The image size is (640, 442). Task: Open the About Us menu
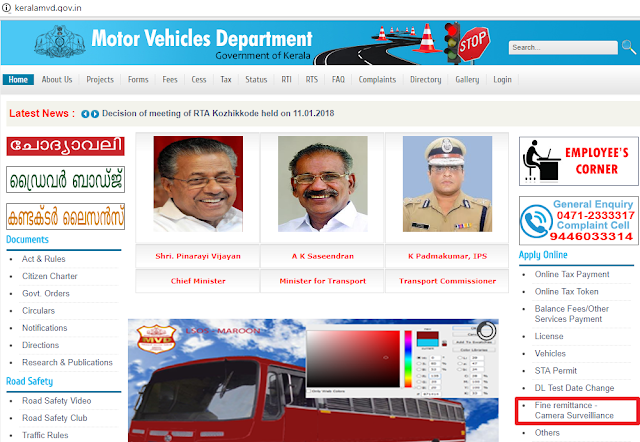click(57, 80)
